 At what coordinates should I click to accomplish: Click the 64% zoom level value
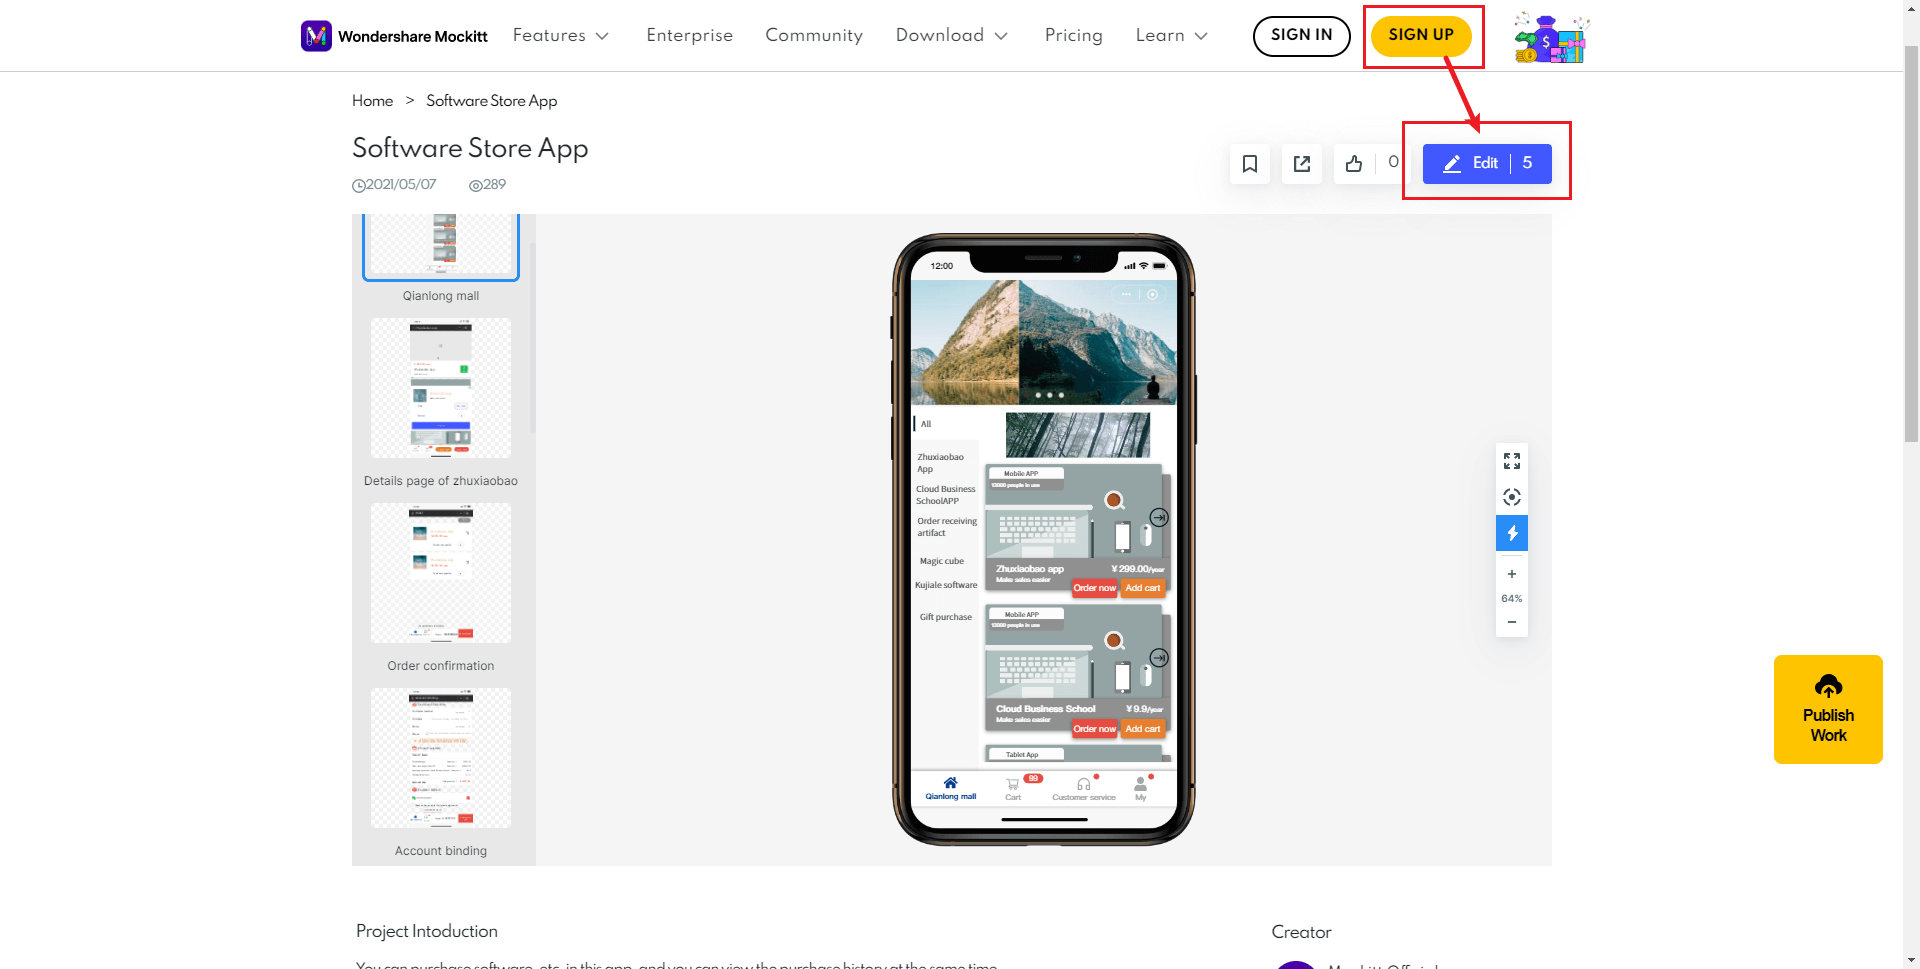tap(1512, 598)
